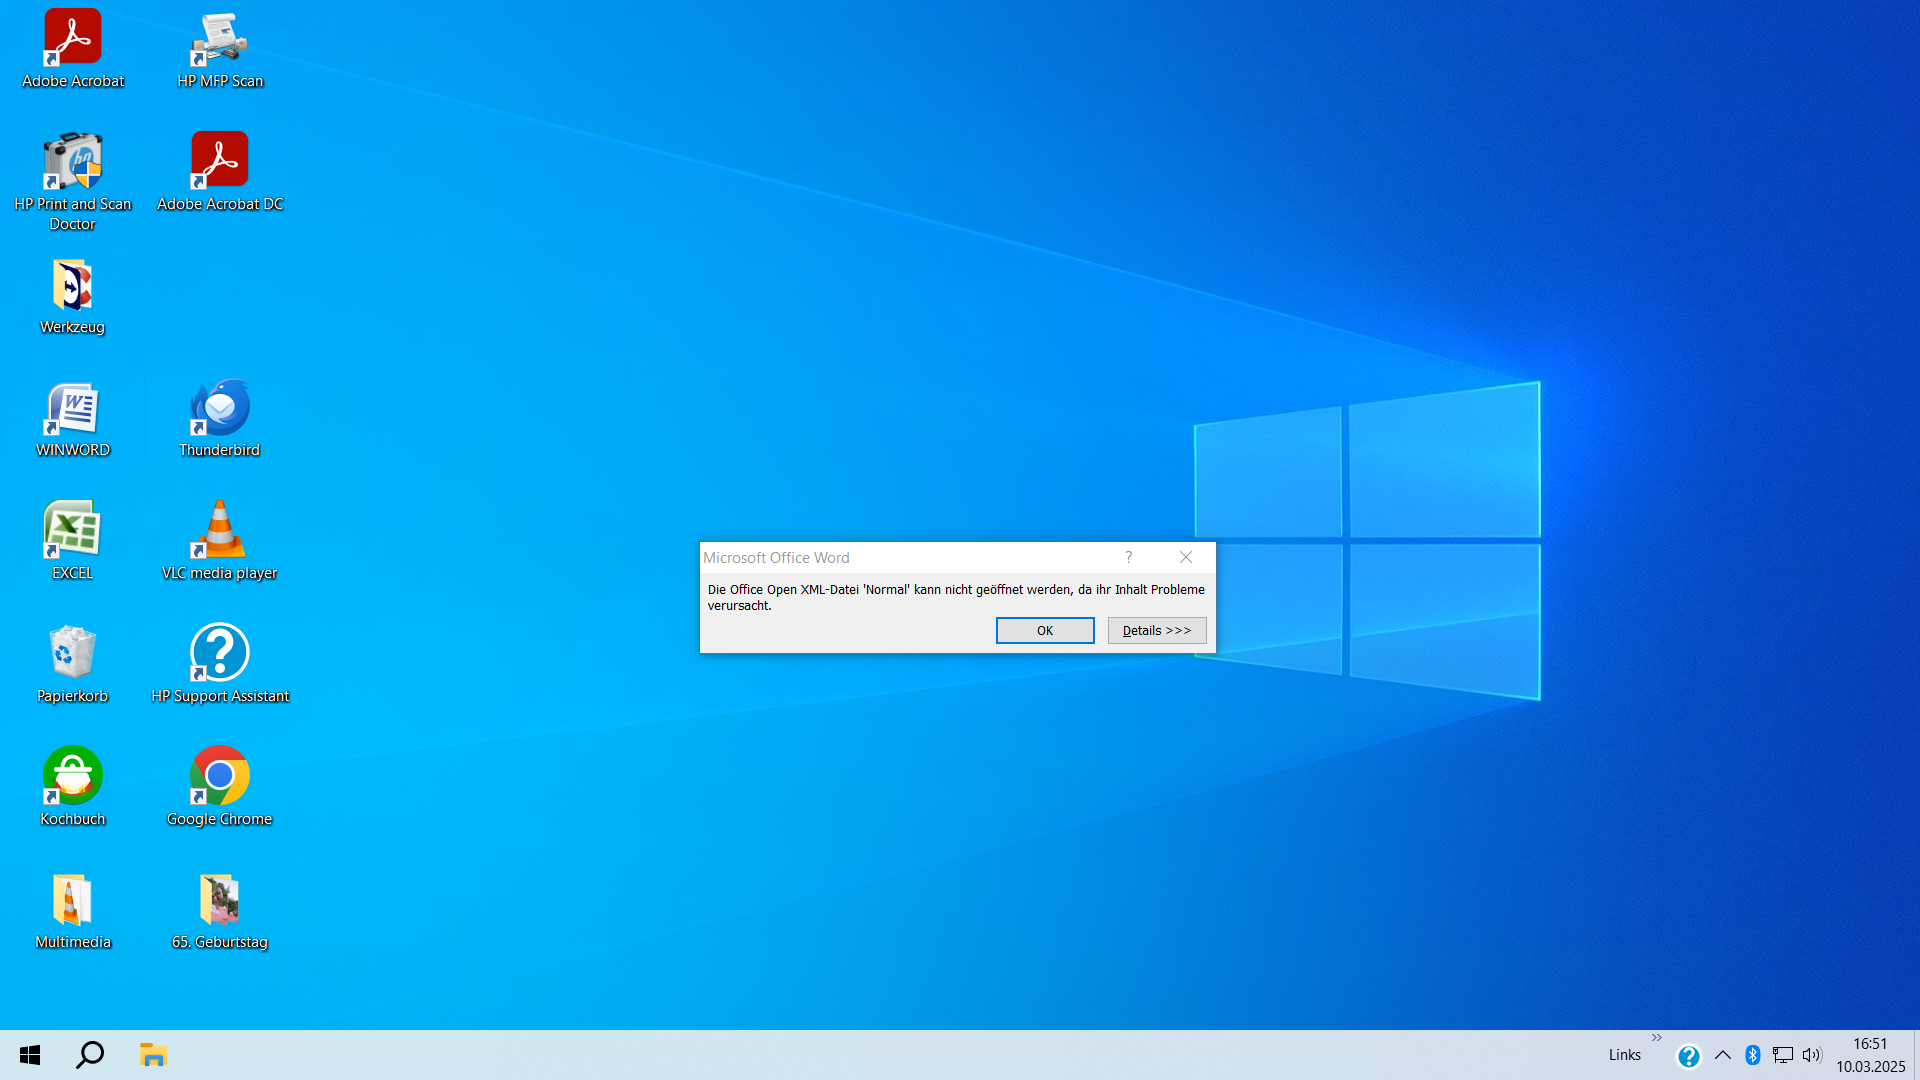This screenshot has height=1080, width=1920.
Task: Open taskbar search magnifier
Action: click(90, 1055)
